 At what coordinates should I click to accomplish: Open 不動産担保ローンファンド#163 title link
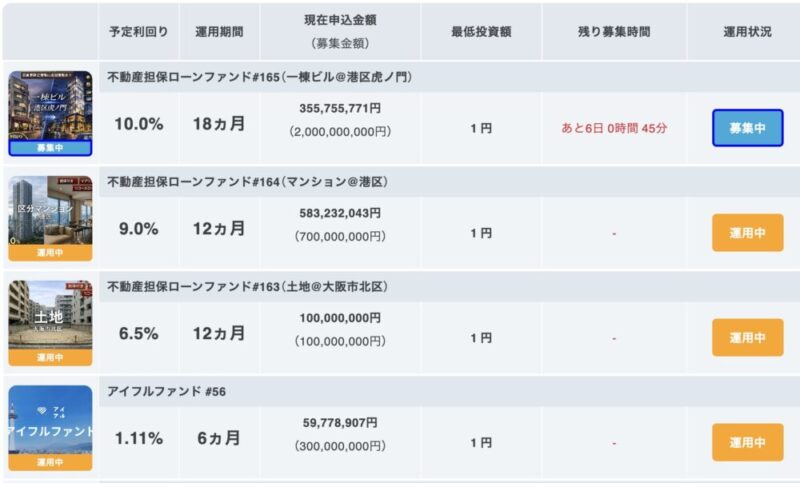click(247, 287)
